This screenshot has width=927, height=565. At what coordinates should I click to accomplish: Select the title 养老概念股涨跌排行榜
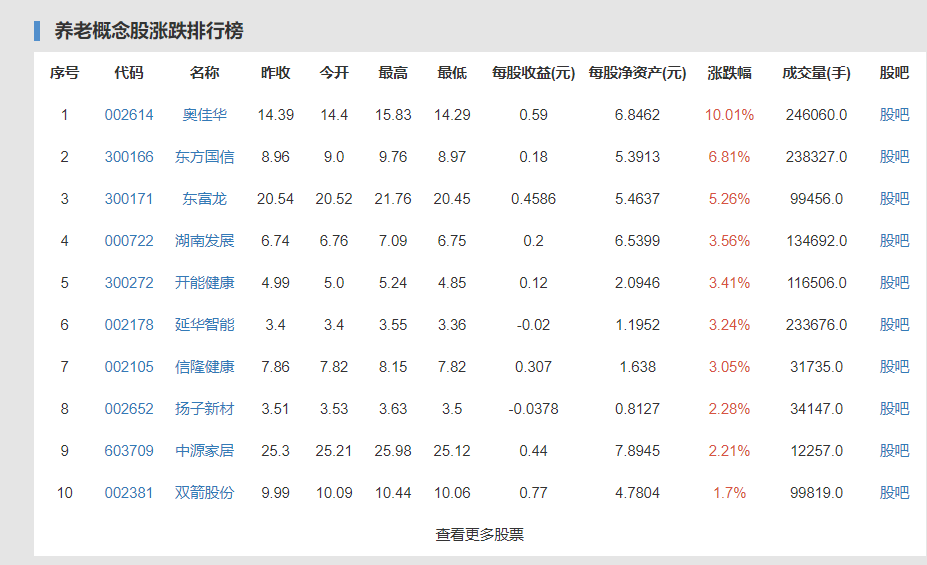[149, 31]
